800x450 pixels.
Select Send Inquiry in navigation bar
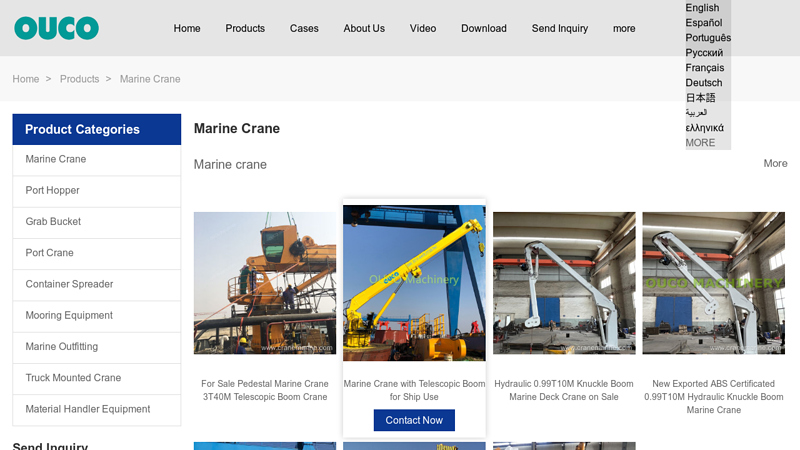pyautogui.click(x=560, y=29)
